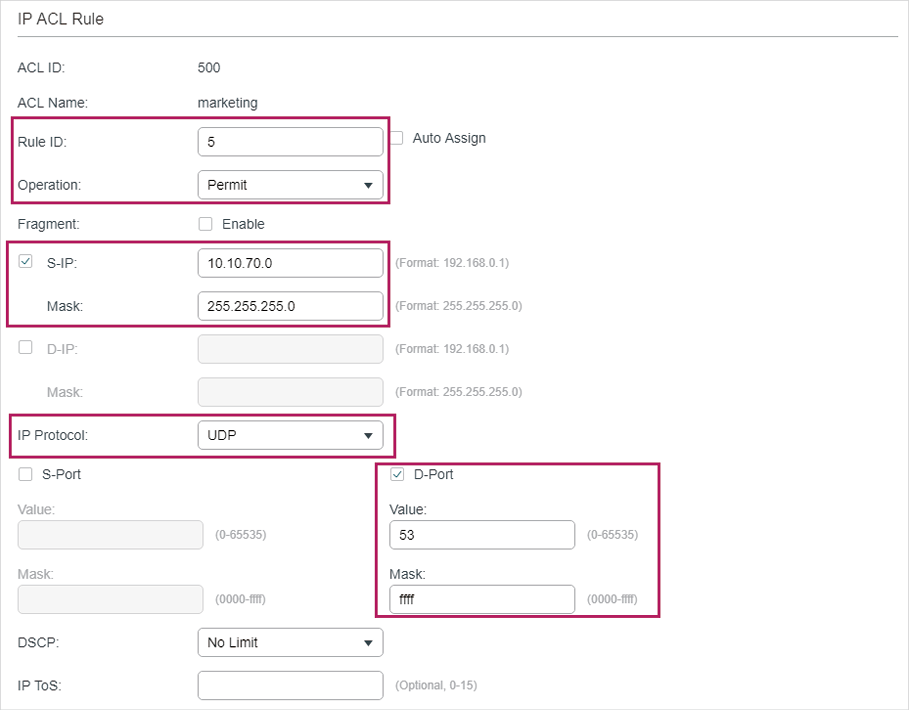The image size is (909, 710).
Task: Click the empty S-Port Value field
Action: [110, 535]
